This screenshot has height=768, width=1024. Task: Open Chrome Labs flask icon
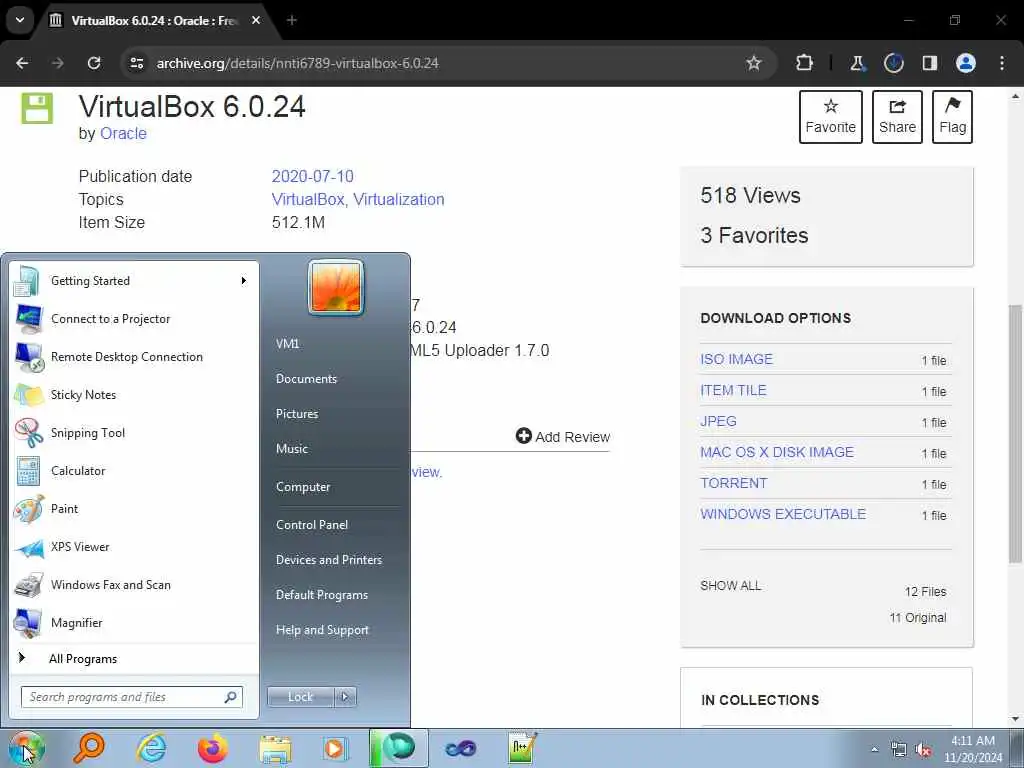coord(857,63)
